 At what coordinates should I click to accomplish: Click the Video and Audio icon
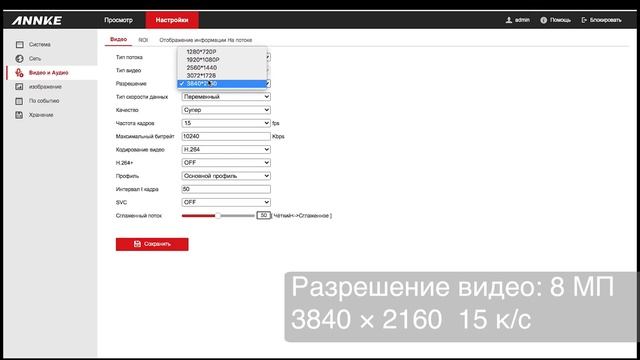19,73
